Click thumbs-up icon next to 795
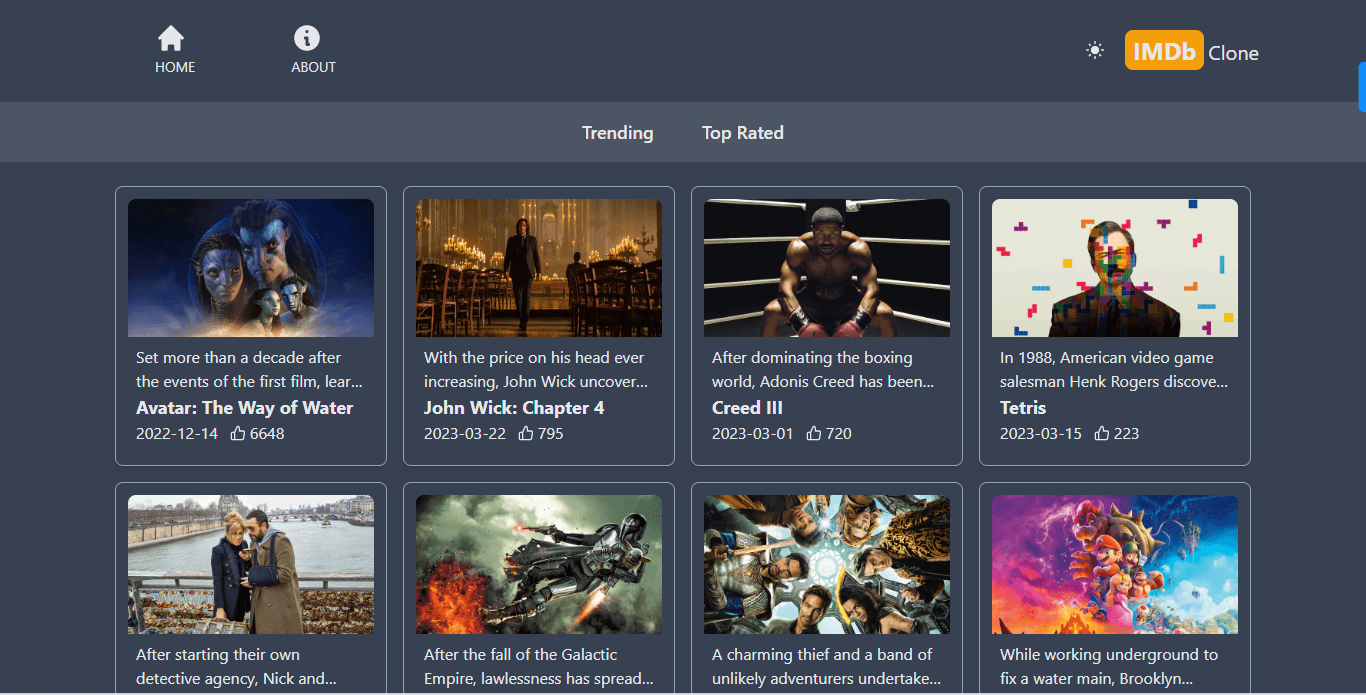 click(526, 433)
